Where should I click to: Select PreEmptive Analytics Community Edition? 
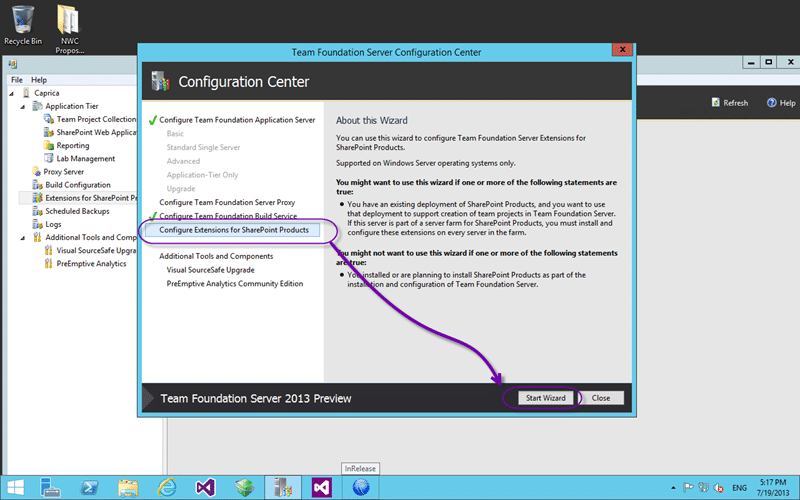pyautogui.click(x=235, y=284)
